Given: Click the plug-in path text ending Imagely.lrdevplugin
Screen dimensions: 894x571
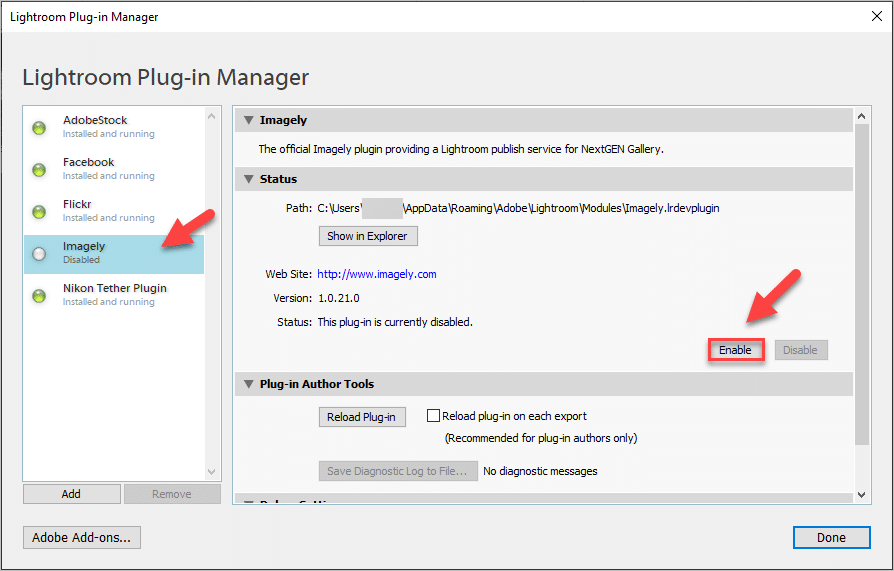Looking at the screenshot, I should tap(518, 208).
